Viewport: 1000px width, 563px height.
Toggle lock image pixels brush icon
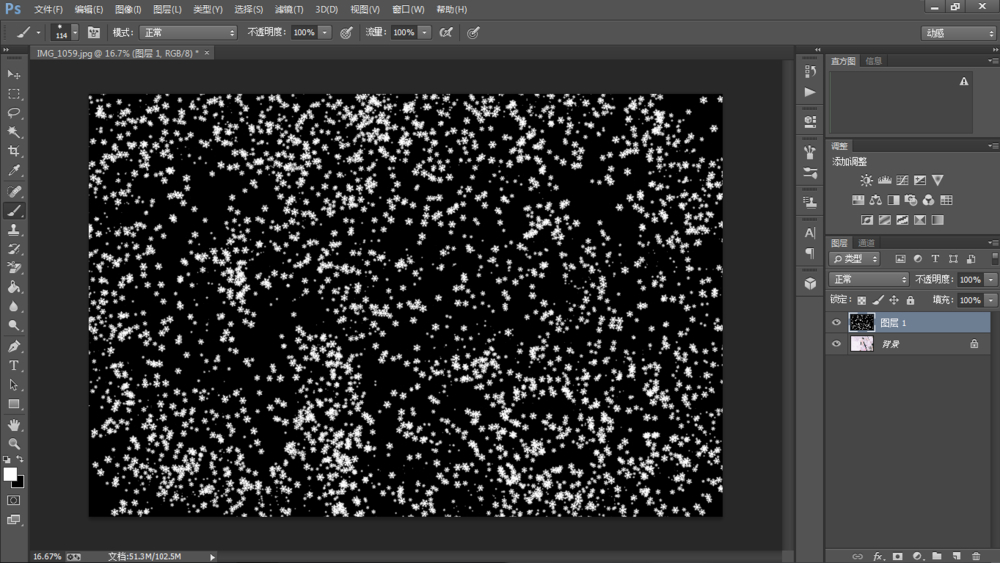[878, 300]
